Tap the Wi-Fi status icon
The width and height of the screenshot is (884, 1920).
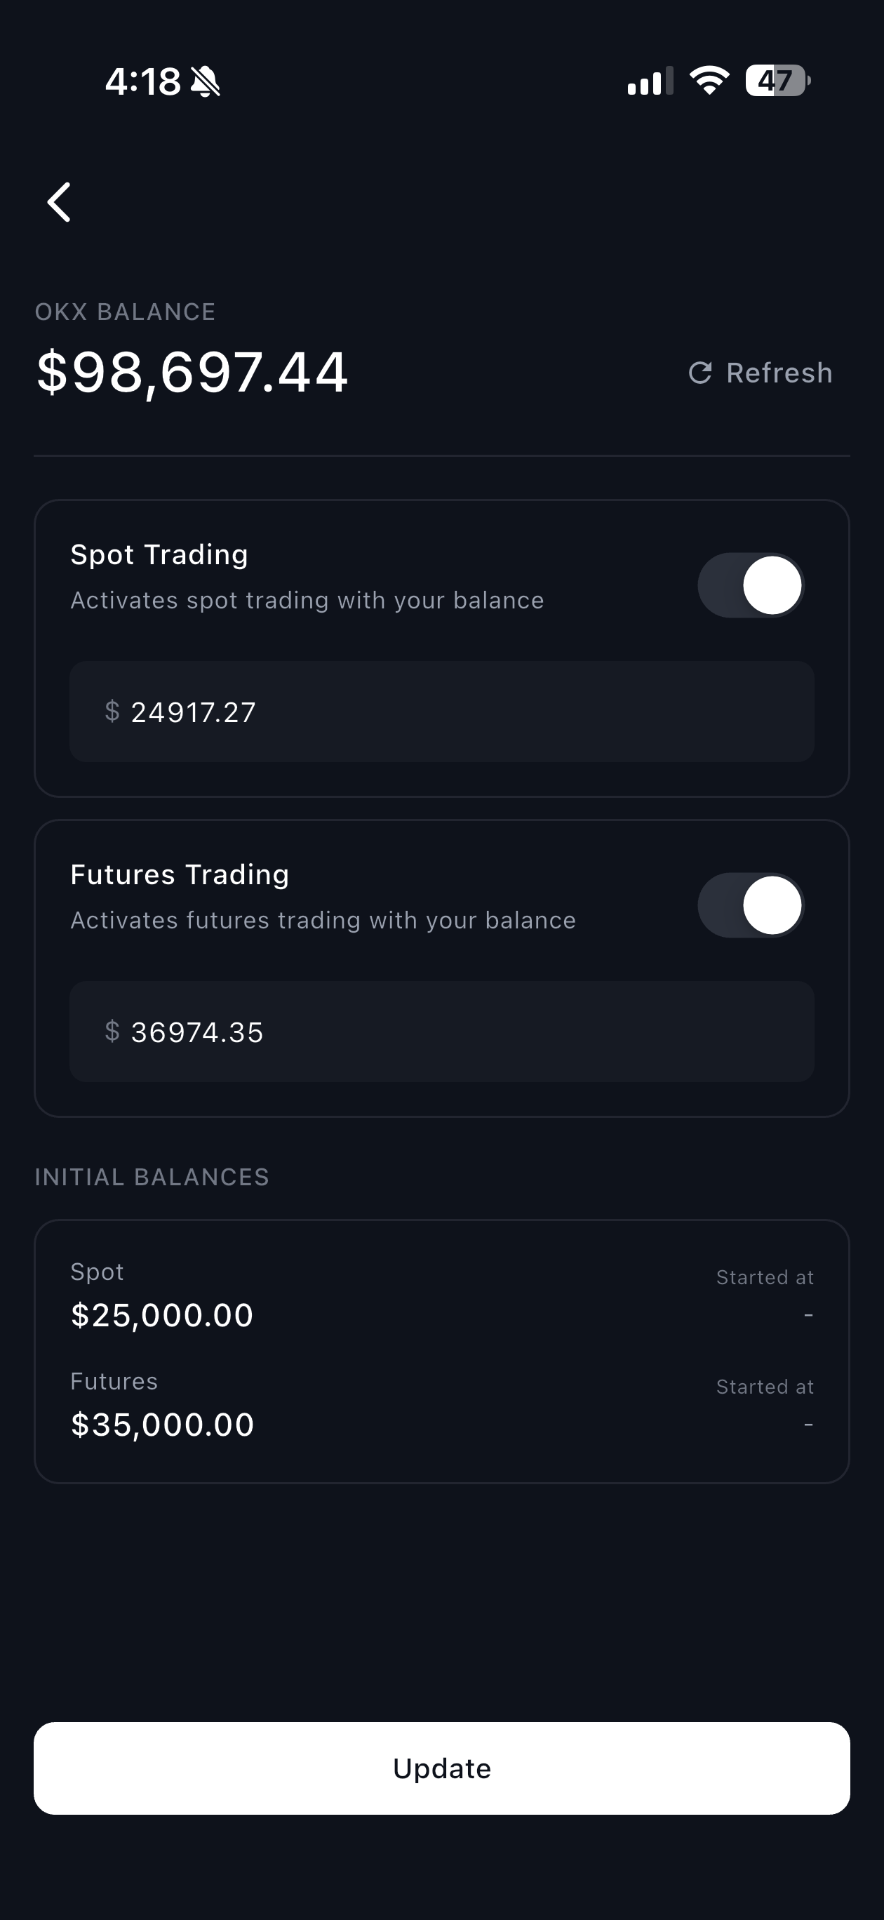click(x=709, y=81)
